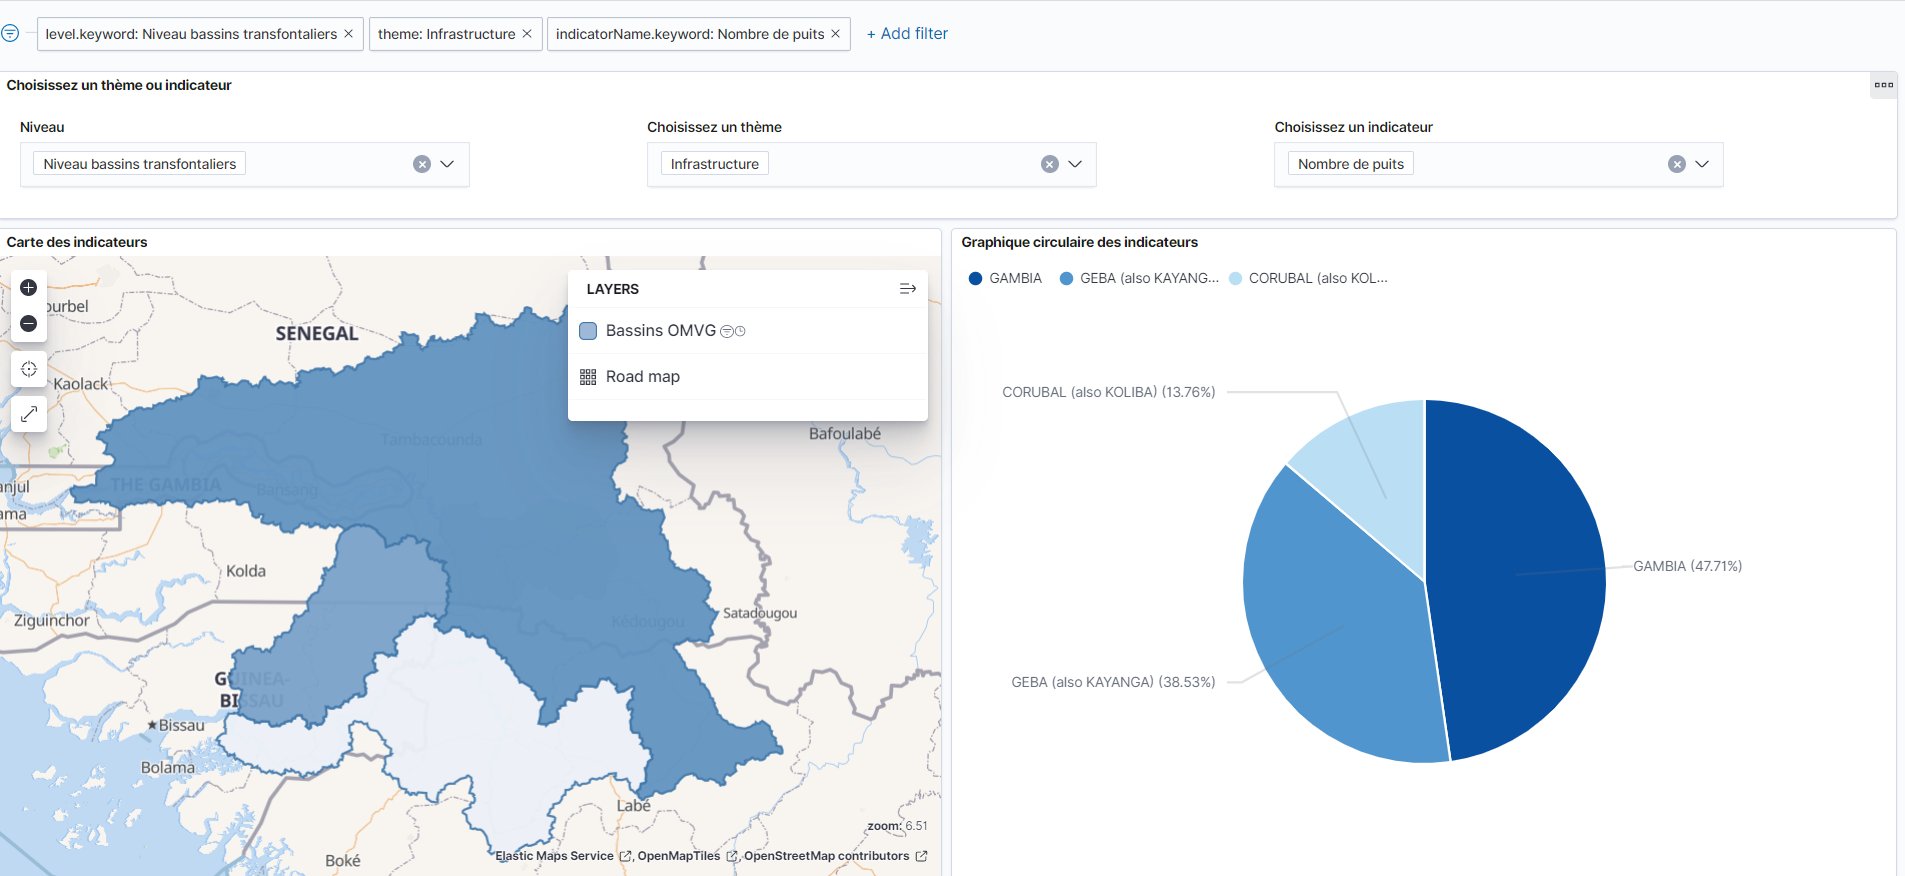Fit map to data bounds

(x=29, y=369)
